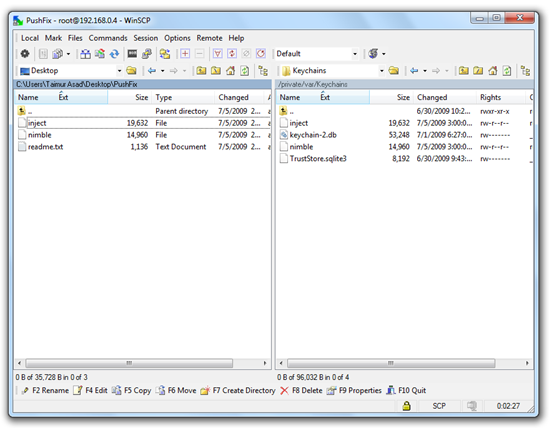Image resolution: width=549 pixels, height=428 pixels.
Task: Click the Synchronize directories refresh icon
Action: point(114,54)
